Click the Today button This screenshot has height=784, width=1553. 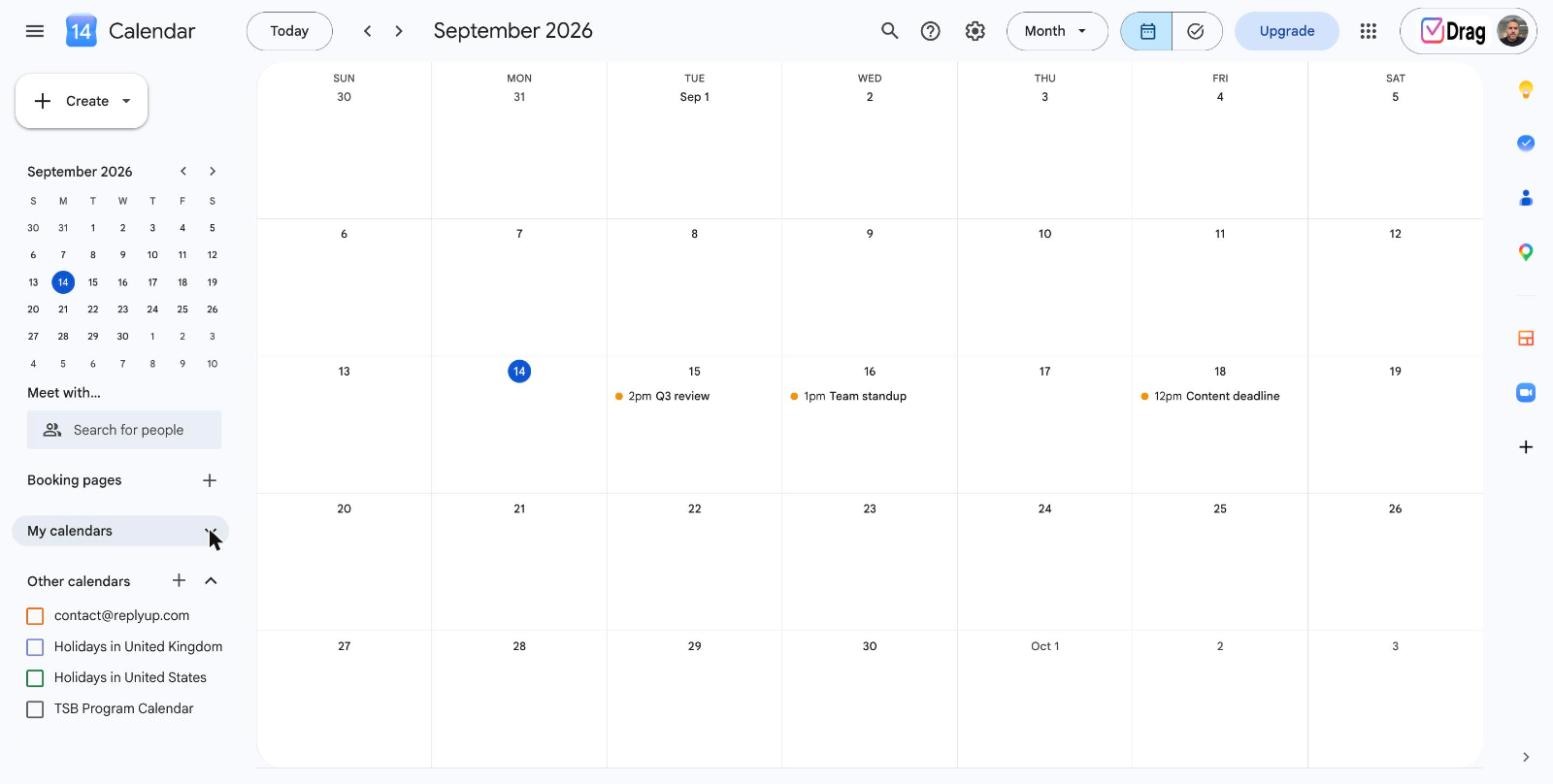[289, 31]
